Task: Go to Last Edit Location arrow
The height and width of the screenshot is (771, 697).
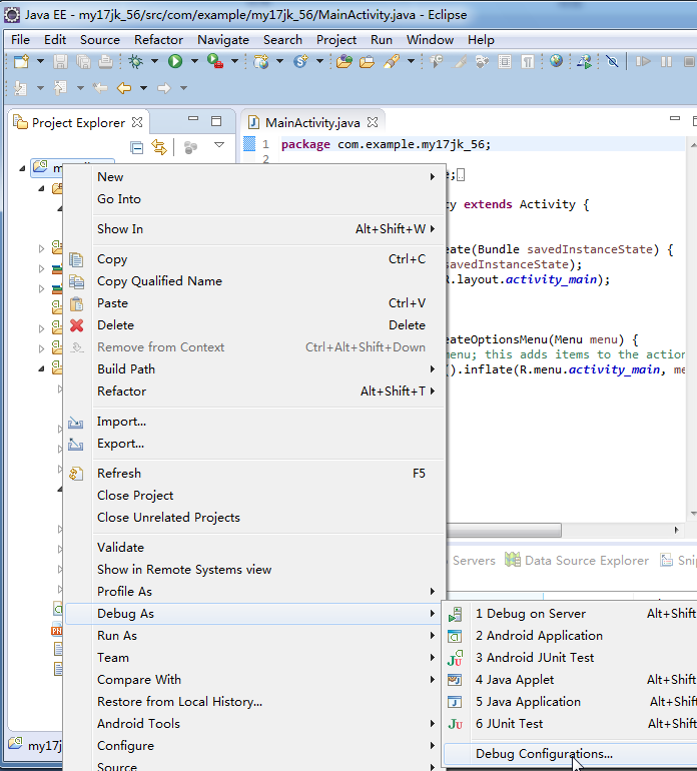Action: pos(100,88)
